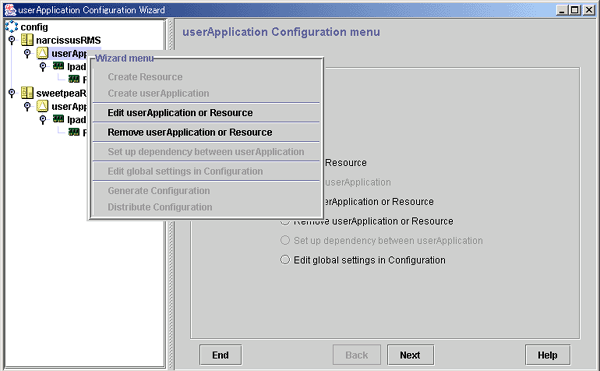The image size is (600, 371).
Task: Select Set up dependency between userApplication radio
Action: (285, 240)
